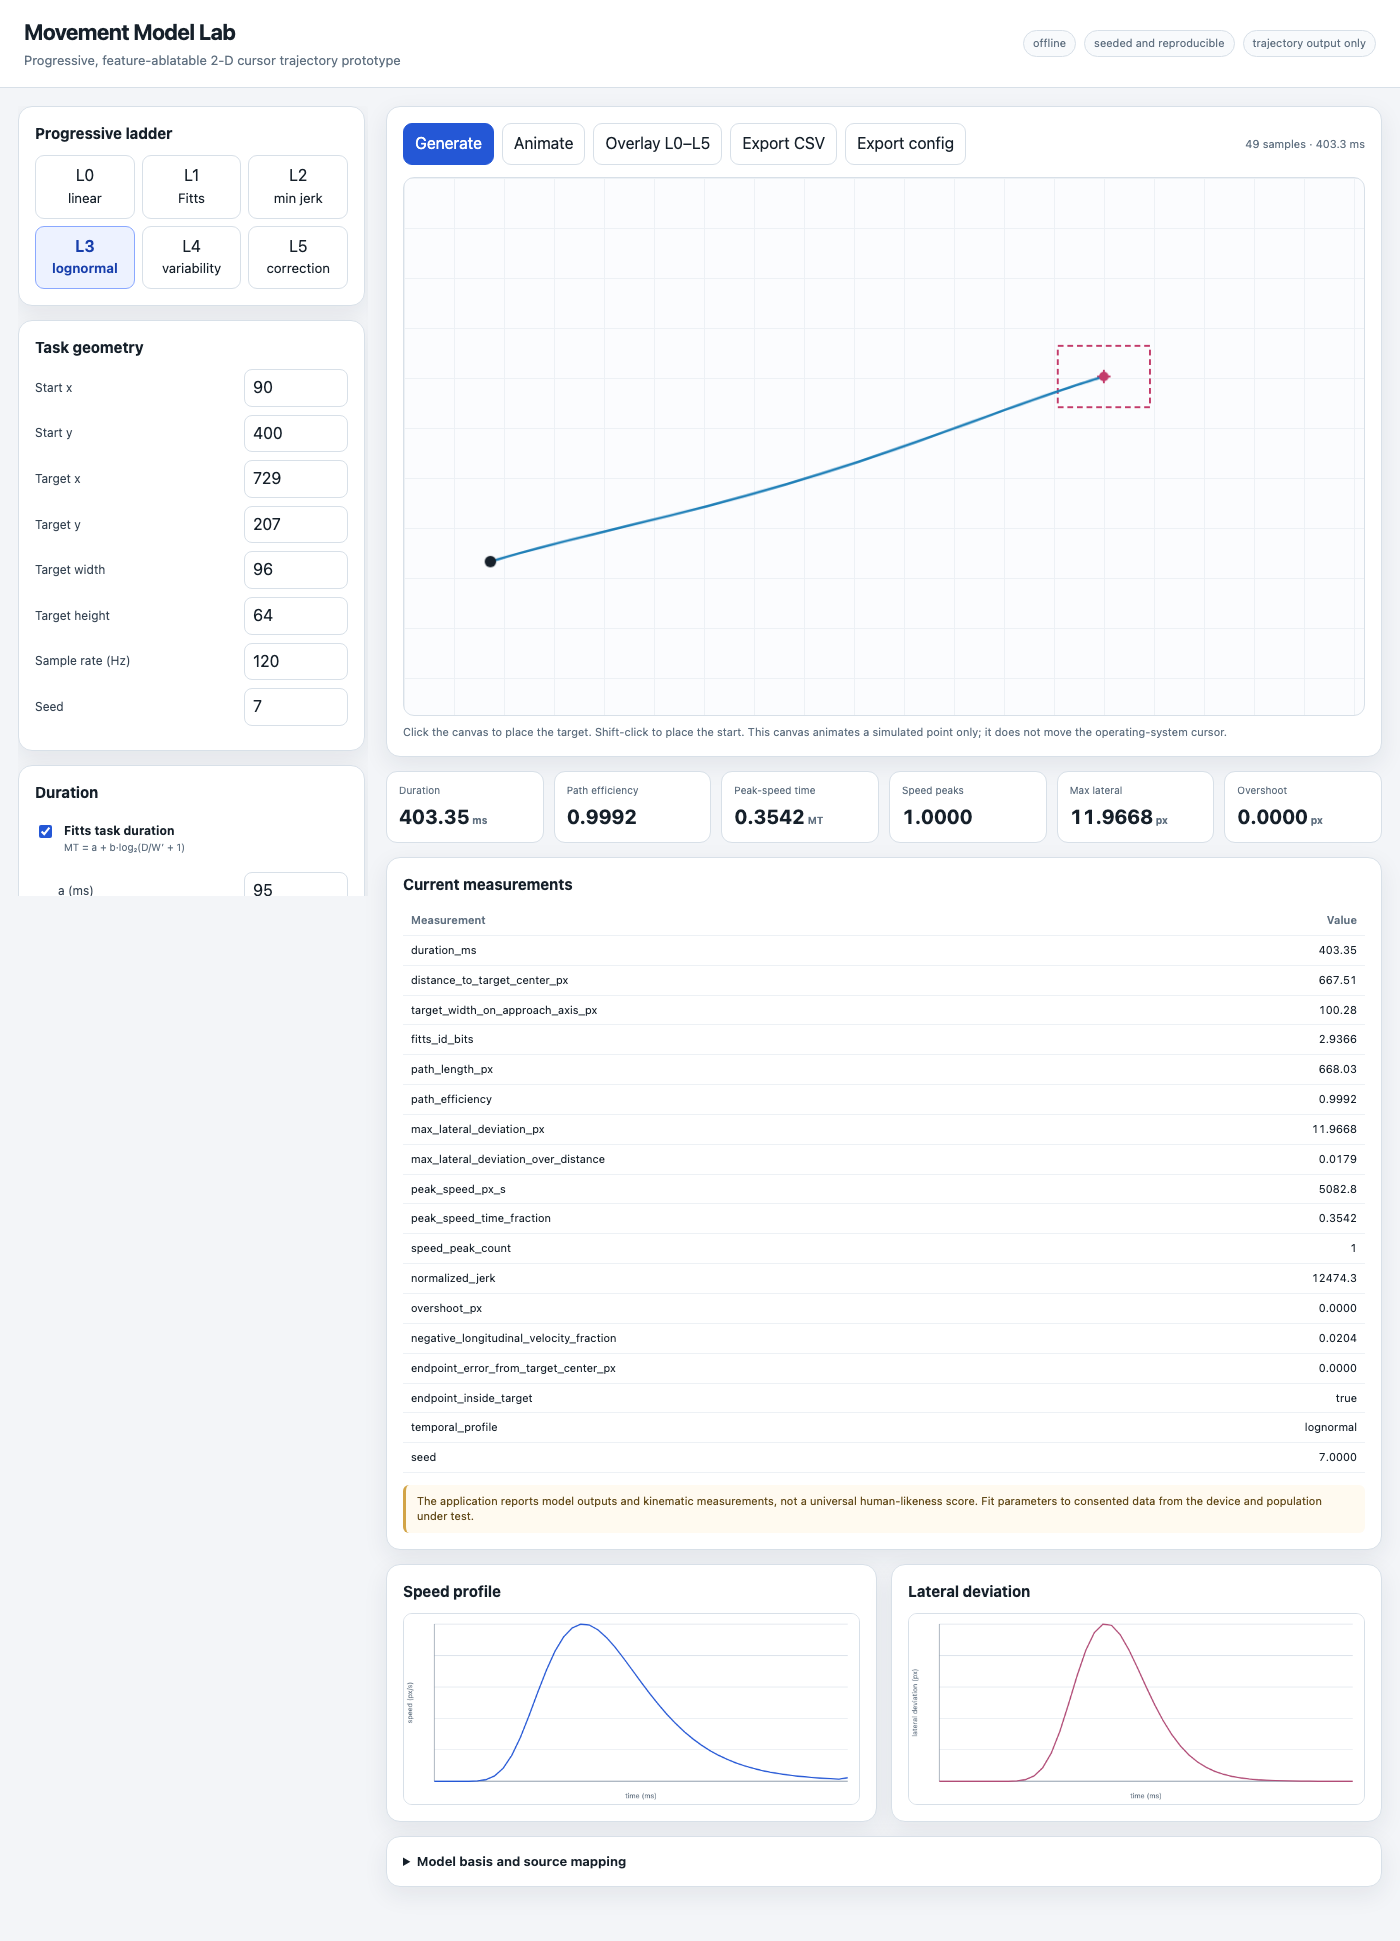The image size is (1400, 1941).
Task: Switch to L2 min jerk model
Action: click(298, 187)
